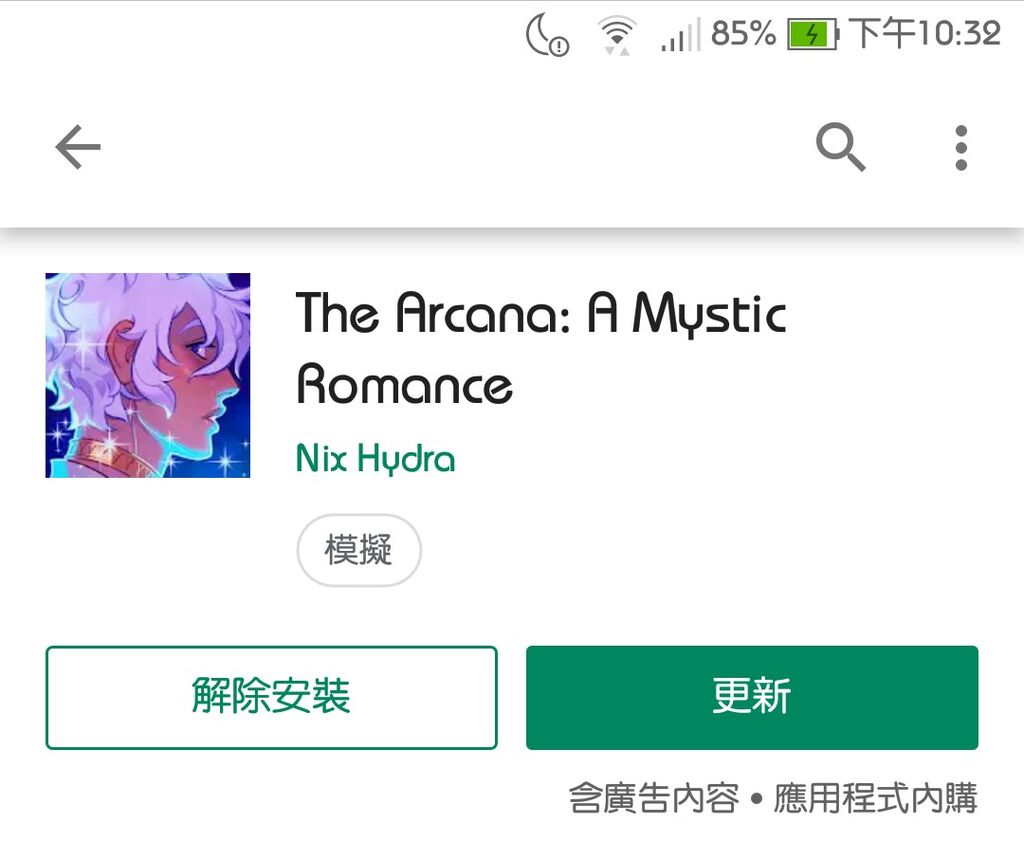Open the Nix Hydra developer page
1024x841 pixels.
coord(376,458)
